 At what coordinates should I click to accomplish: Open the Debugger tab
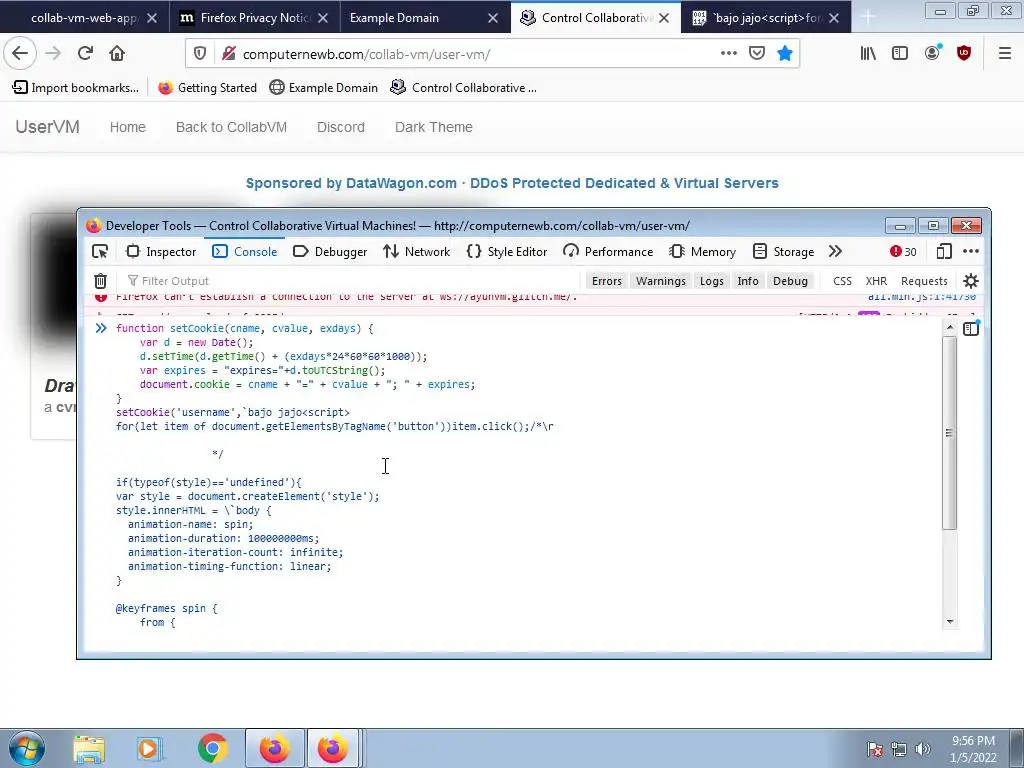(x=330, y=251)
